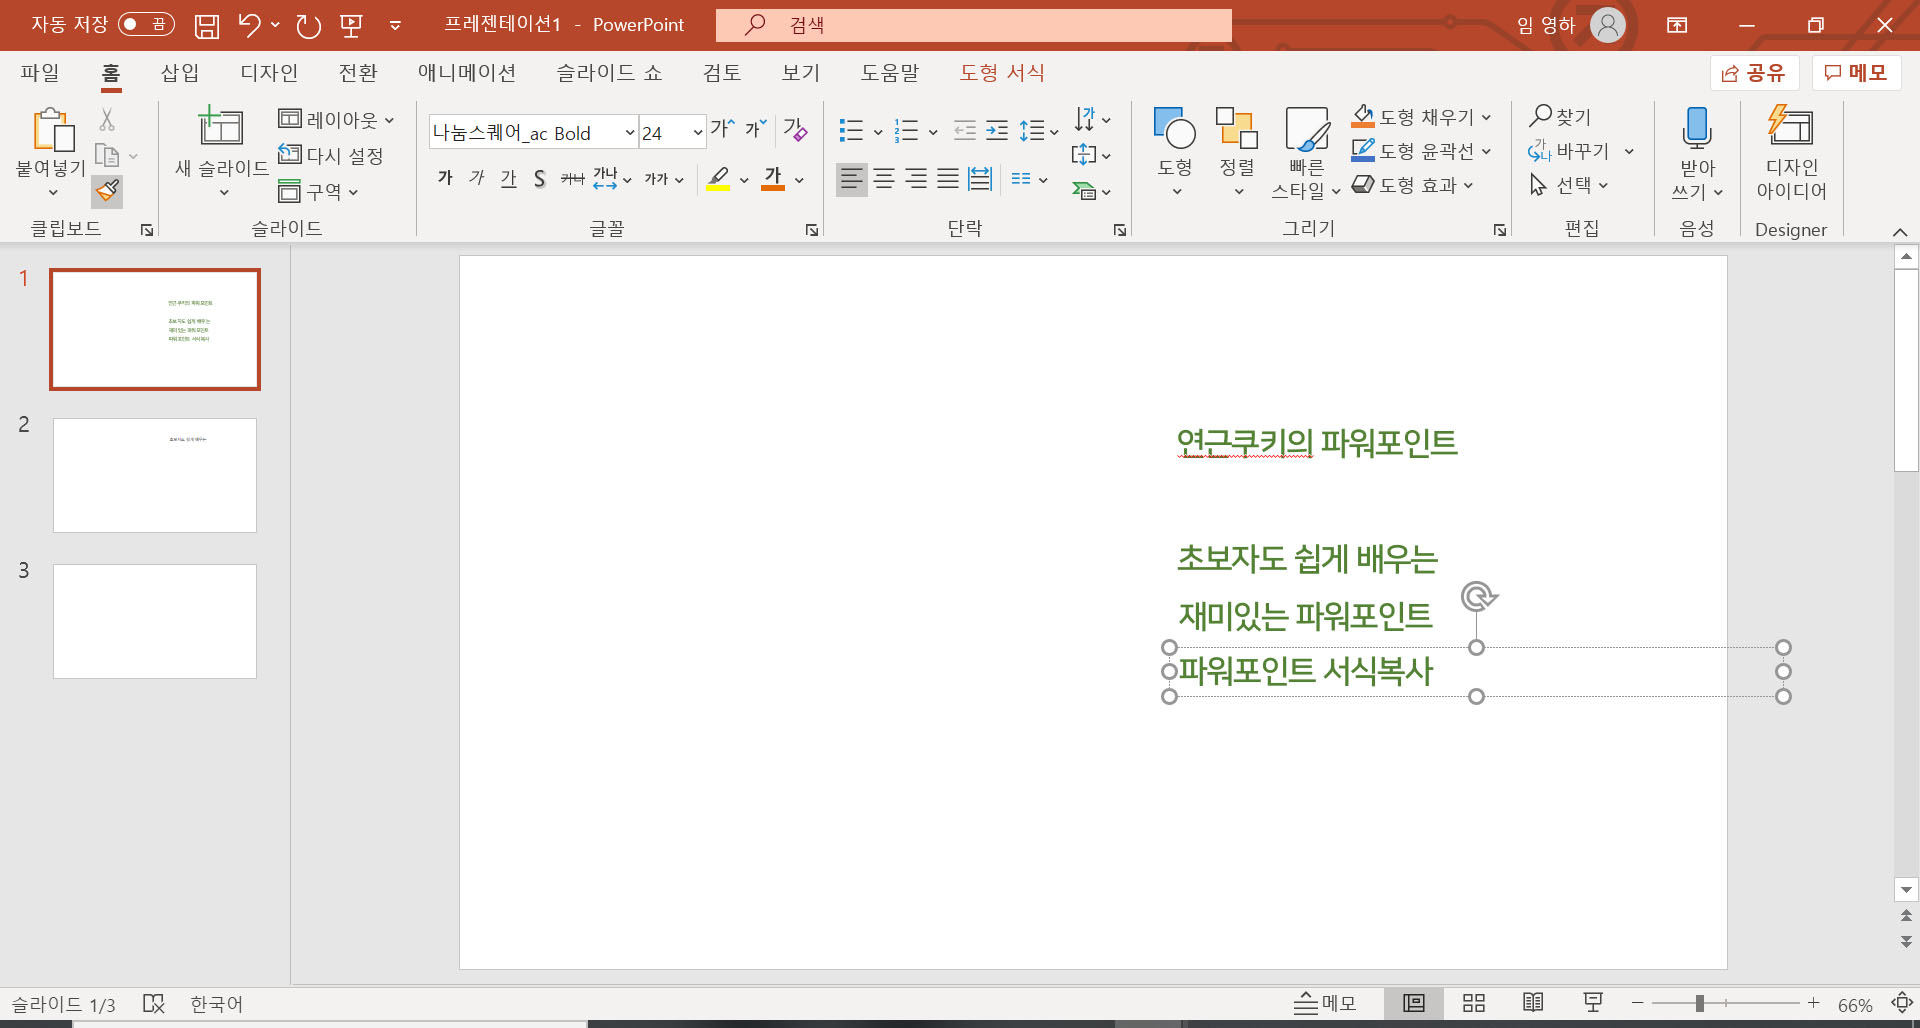The image size is (1920, 1028).
Task: Click in the search box
Action: point(974,25)
